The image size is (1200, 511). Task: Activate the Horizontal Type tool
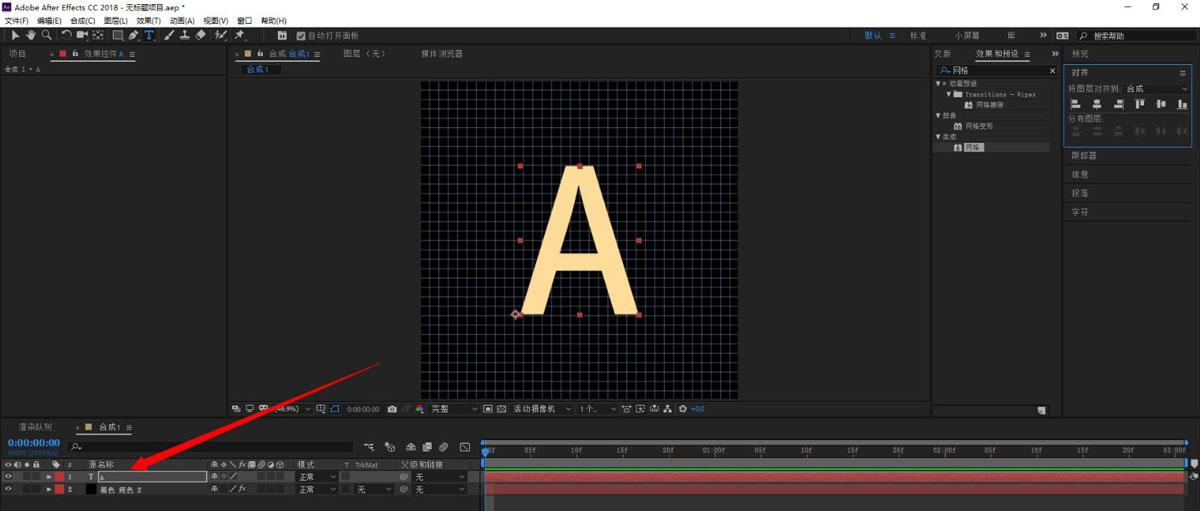coord(149,35)
